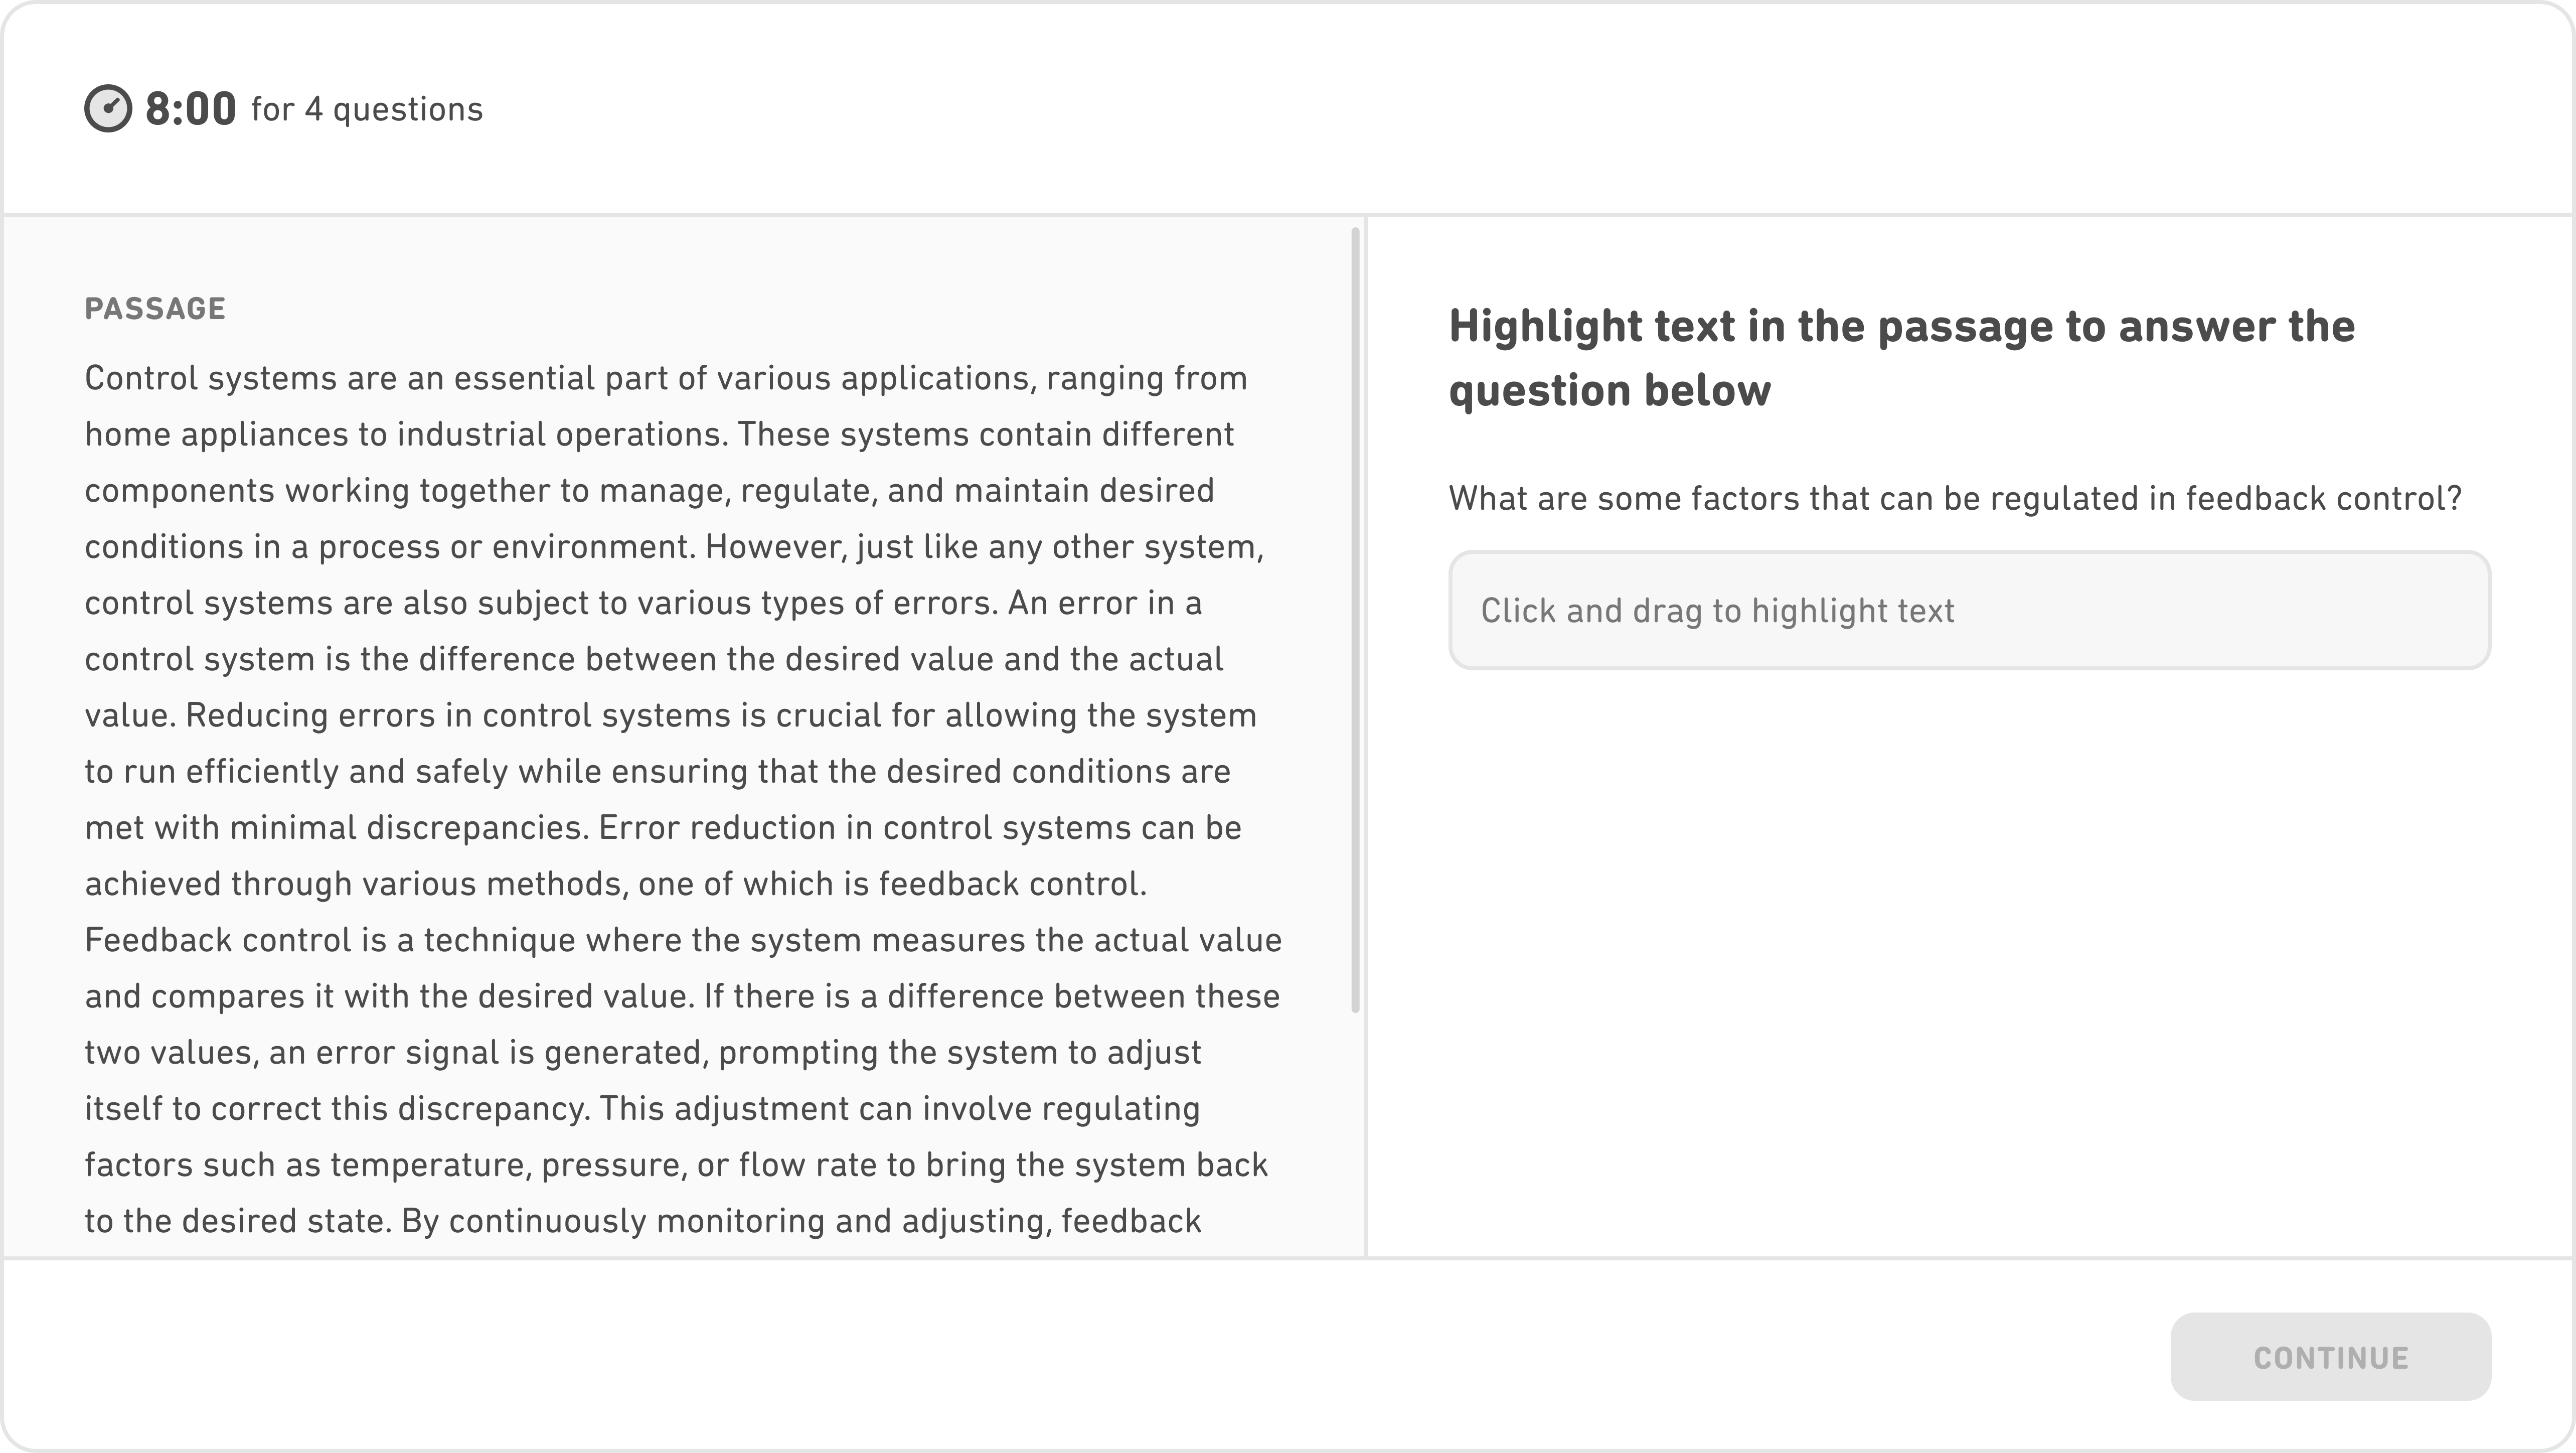Click the timer clock icon
The width and height of the screenshot is (2576, 1453).
(108, 108)
